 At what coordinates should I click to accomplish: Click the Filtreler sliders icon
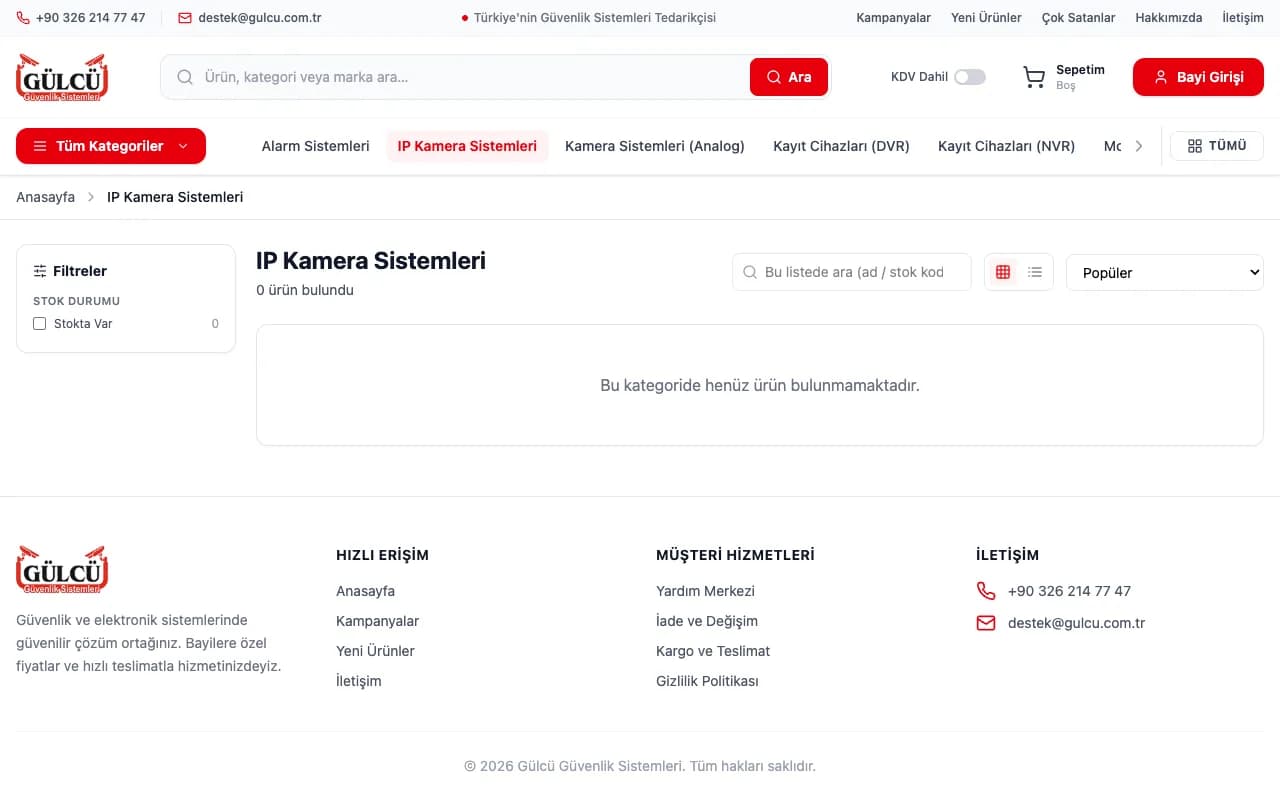click(x=40, y=271)
